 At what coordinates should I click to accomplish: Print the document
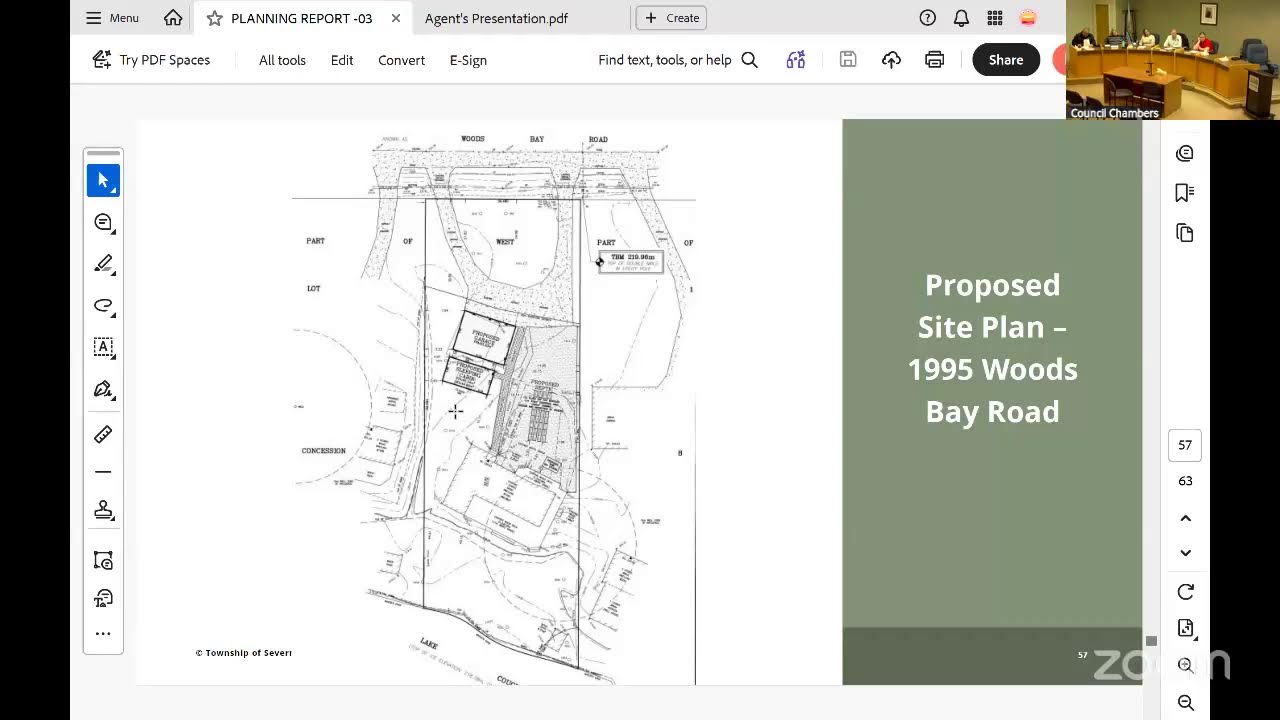coord(934,60)
